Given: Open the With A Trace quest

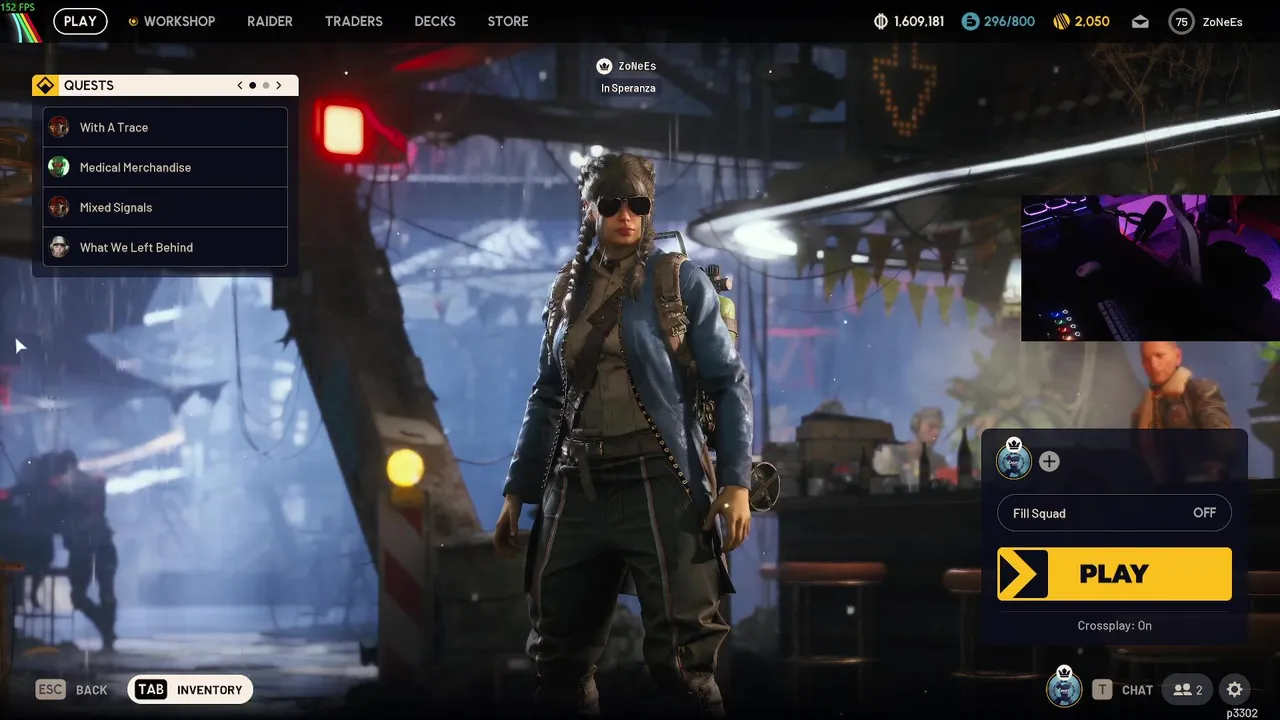Looking at the screenshot, I should click(166, 127).
